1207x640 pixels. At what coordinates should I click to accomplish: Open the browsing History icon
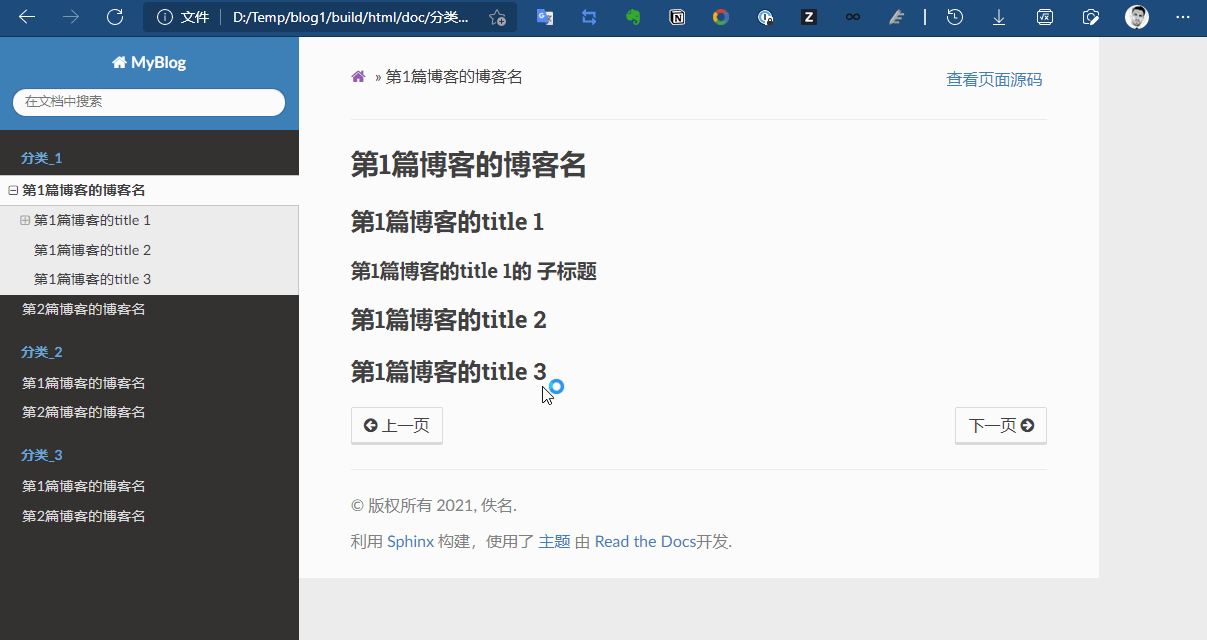pyautogui.click(x=953, y=17)
